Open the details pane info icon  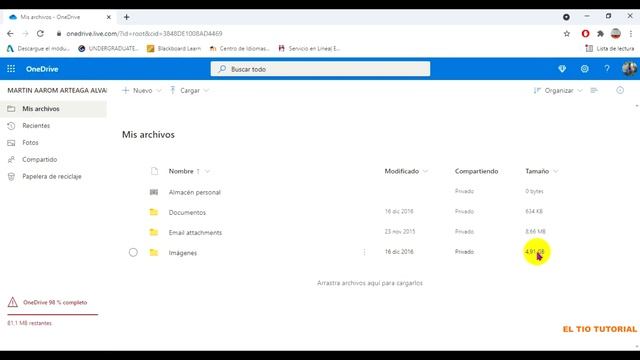click(620, 90)
